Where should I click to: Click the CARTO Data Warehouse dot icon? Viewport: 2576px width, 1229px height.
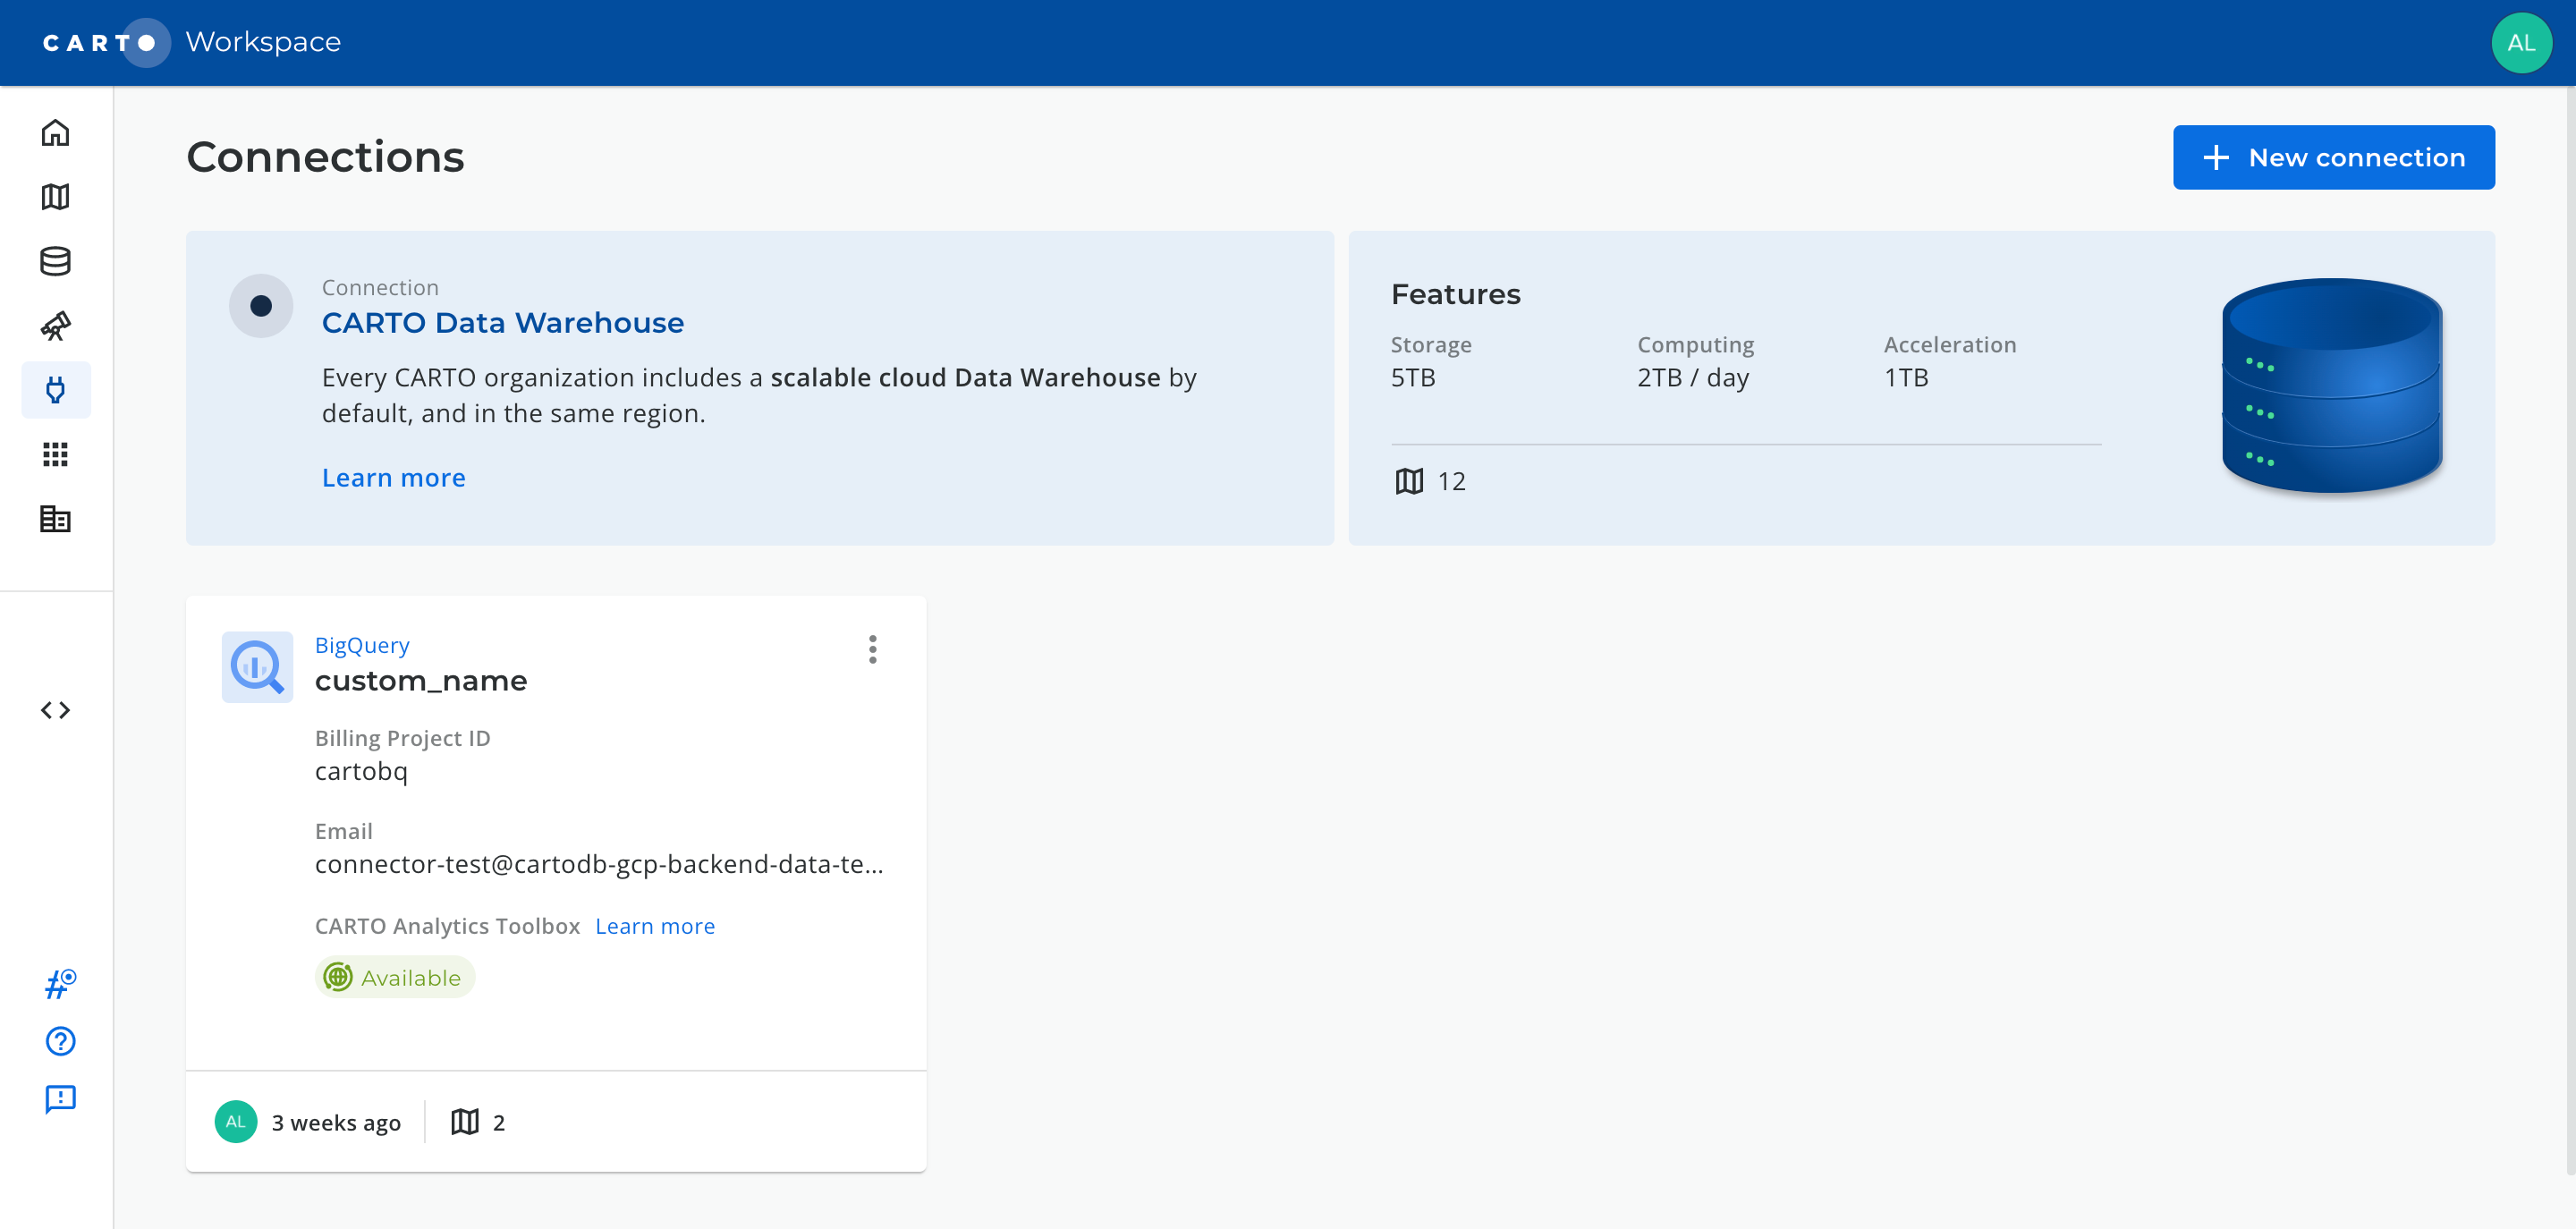click(261, 306)
